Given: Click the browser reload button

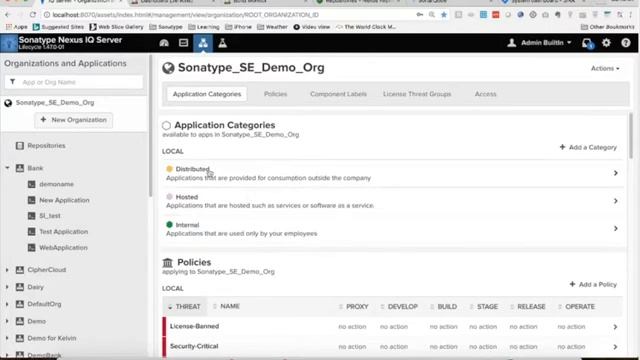Looking at the screenshot, I should [33, 15].
